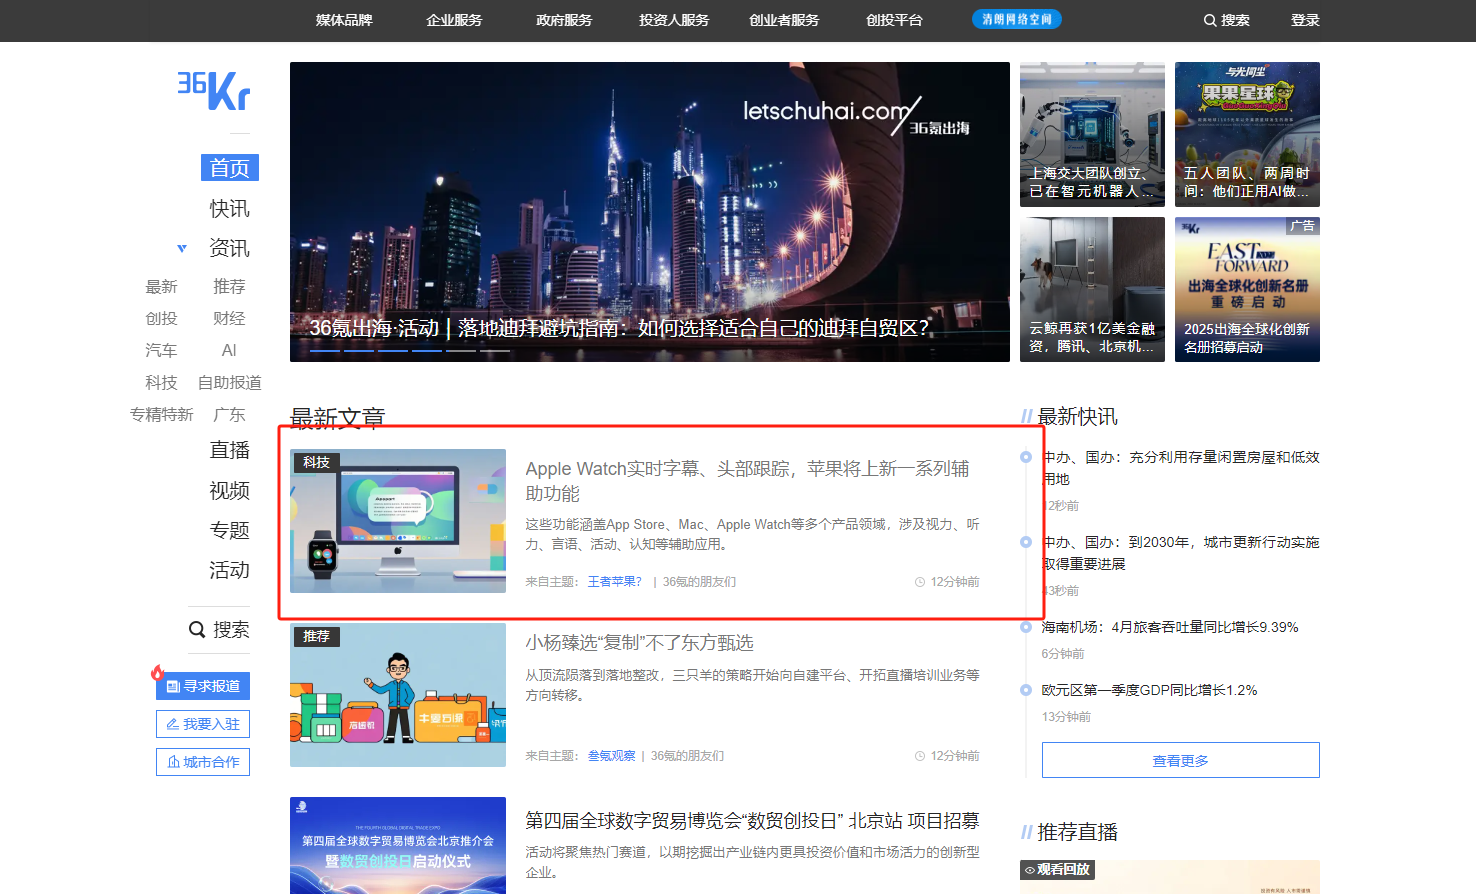Open 专题 in the sidebar
Image resolution: width=1476 pixels, height=894 pixels.
pos(230,530)
